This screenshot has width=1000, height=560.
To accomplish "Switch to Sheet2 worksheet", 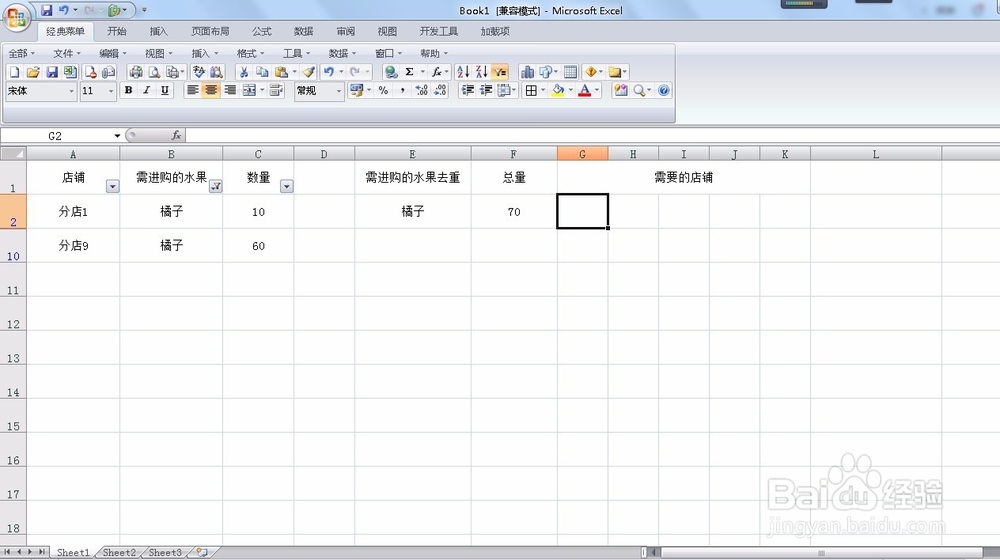I will click(119, 552).
